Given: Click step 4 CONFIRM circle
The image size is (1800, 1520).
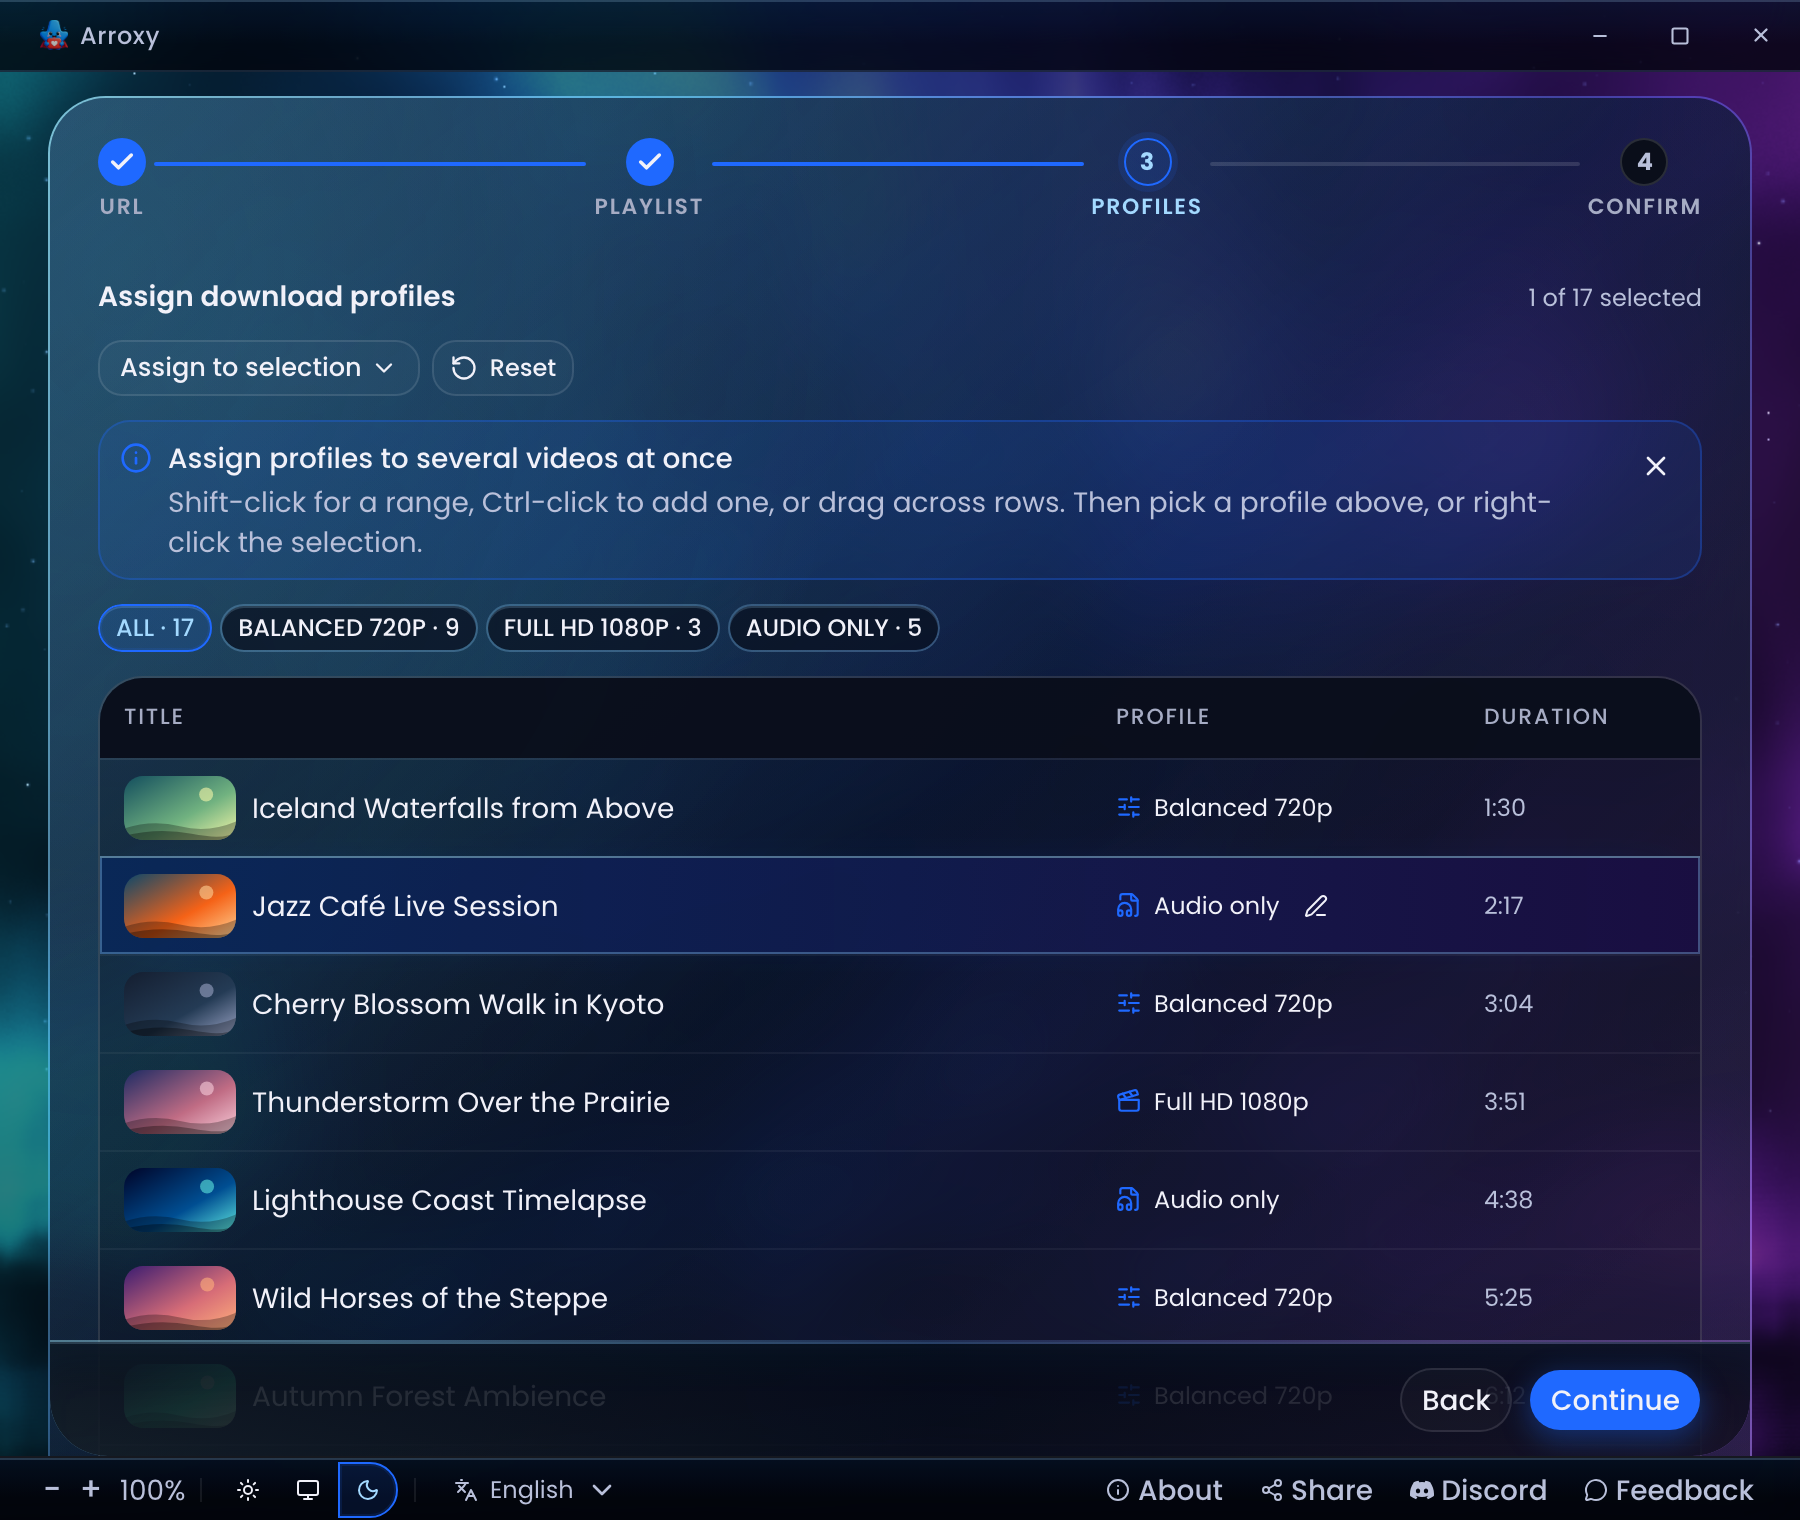Looking at the screenshot, I should coord(1644,162).
